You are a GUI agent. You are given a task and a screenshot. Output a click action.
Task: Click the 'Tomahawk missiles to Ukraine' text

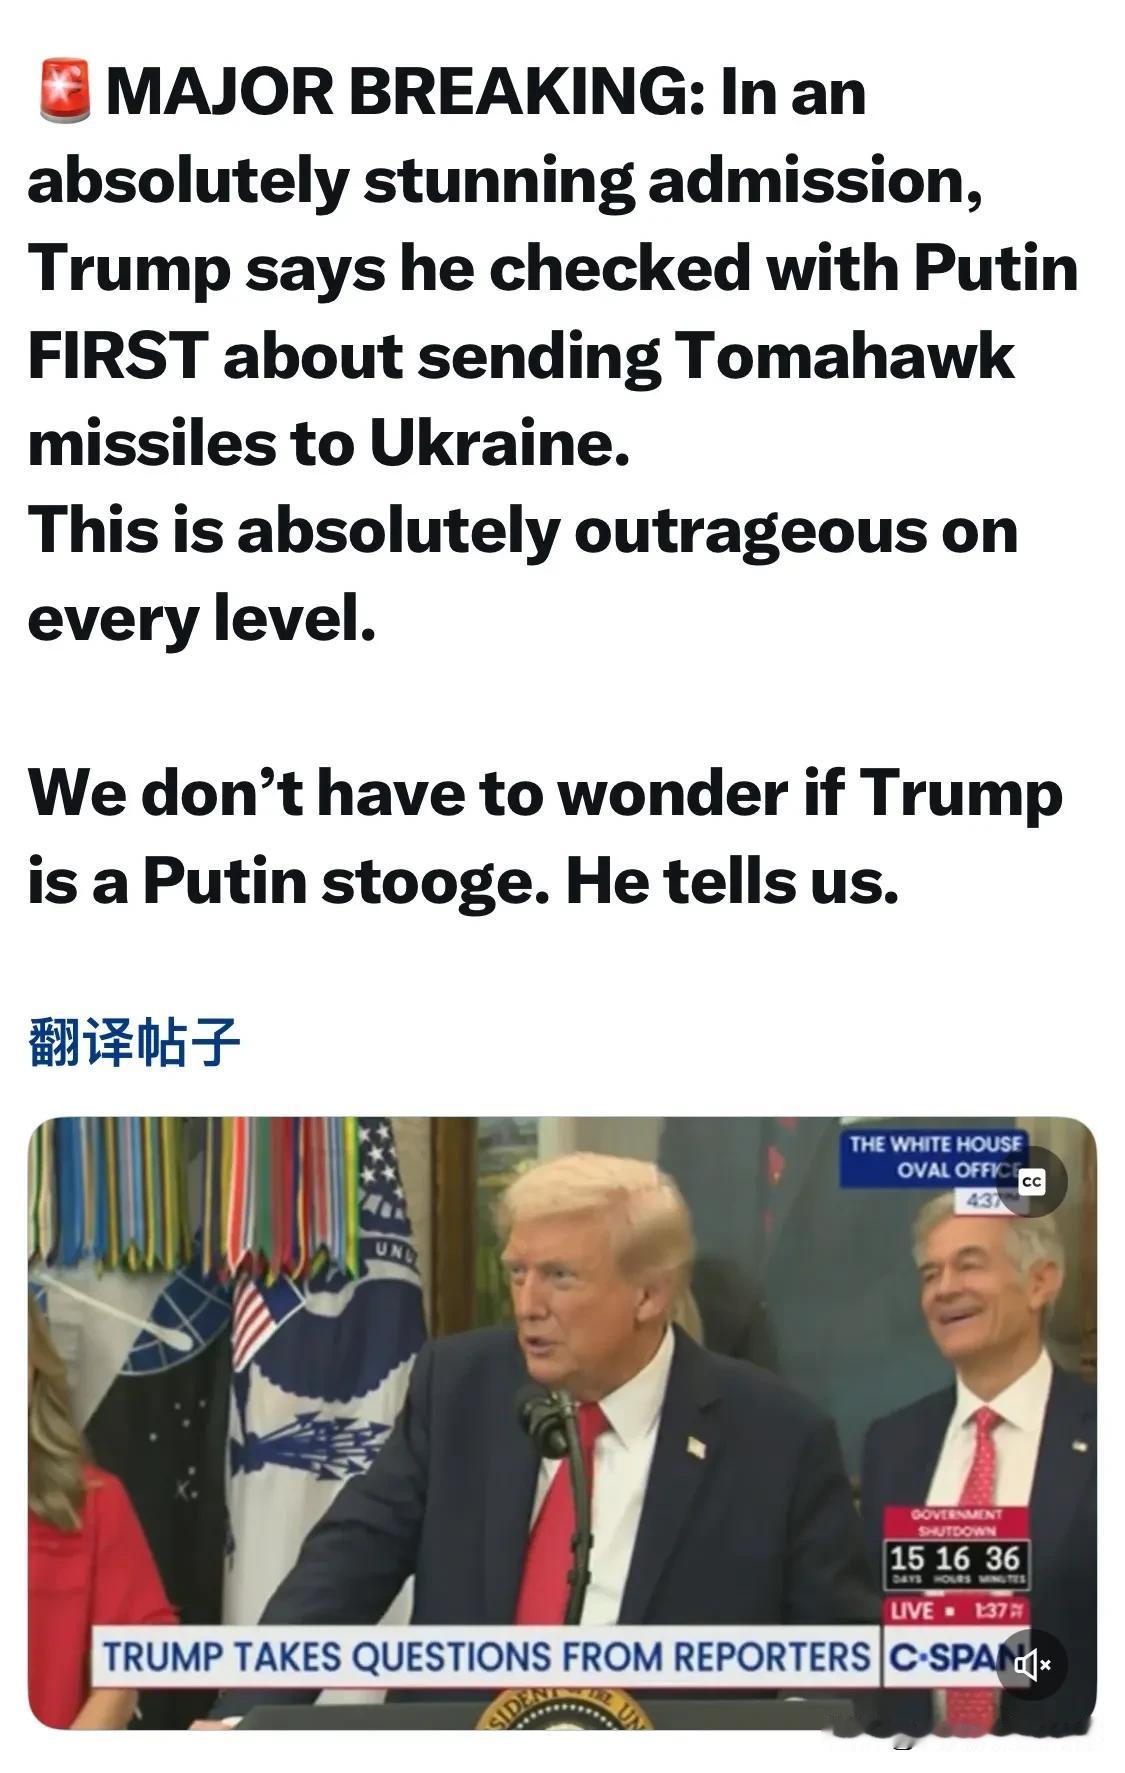521,399
